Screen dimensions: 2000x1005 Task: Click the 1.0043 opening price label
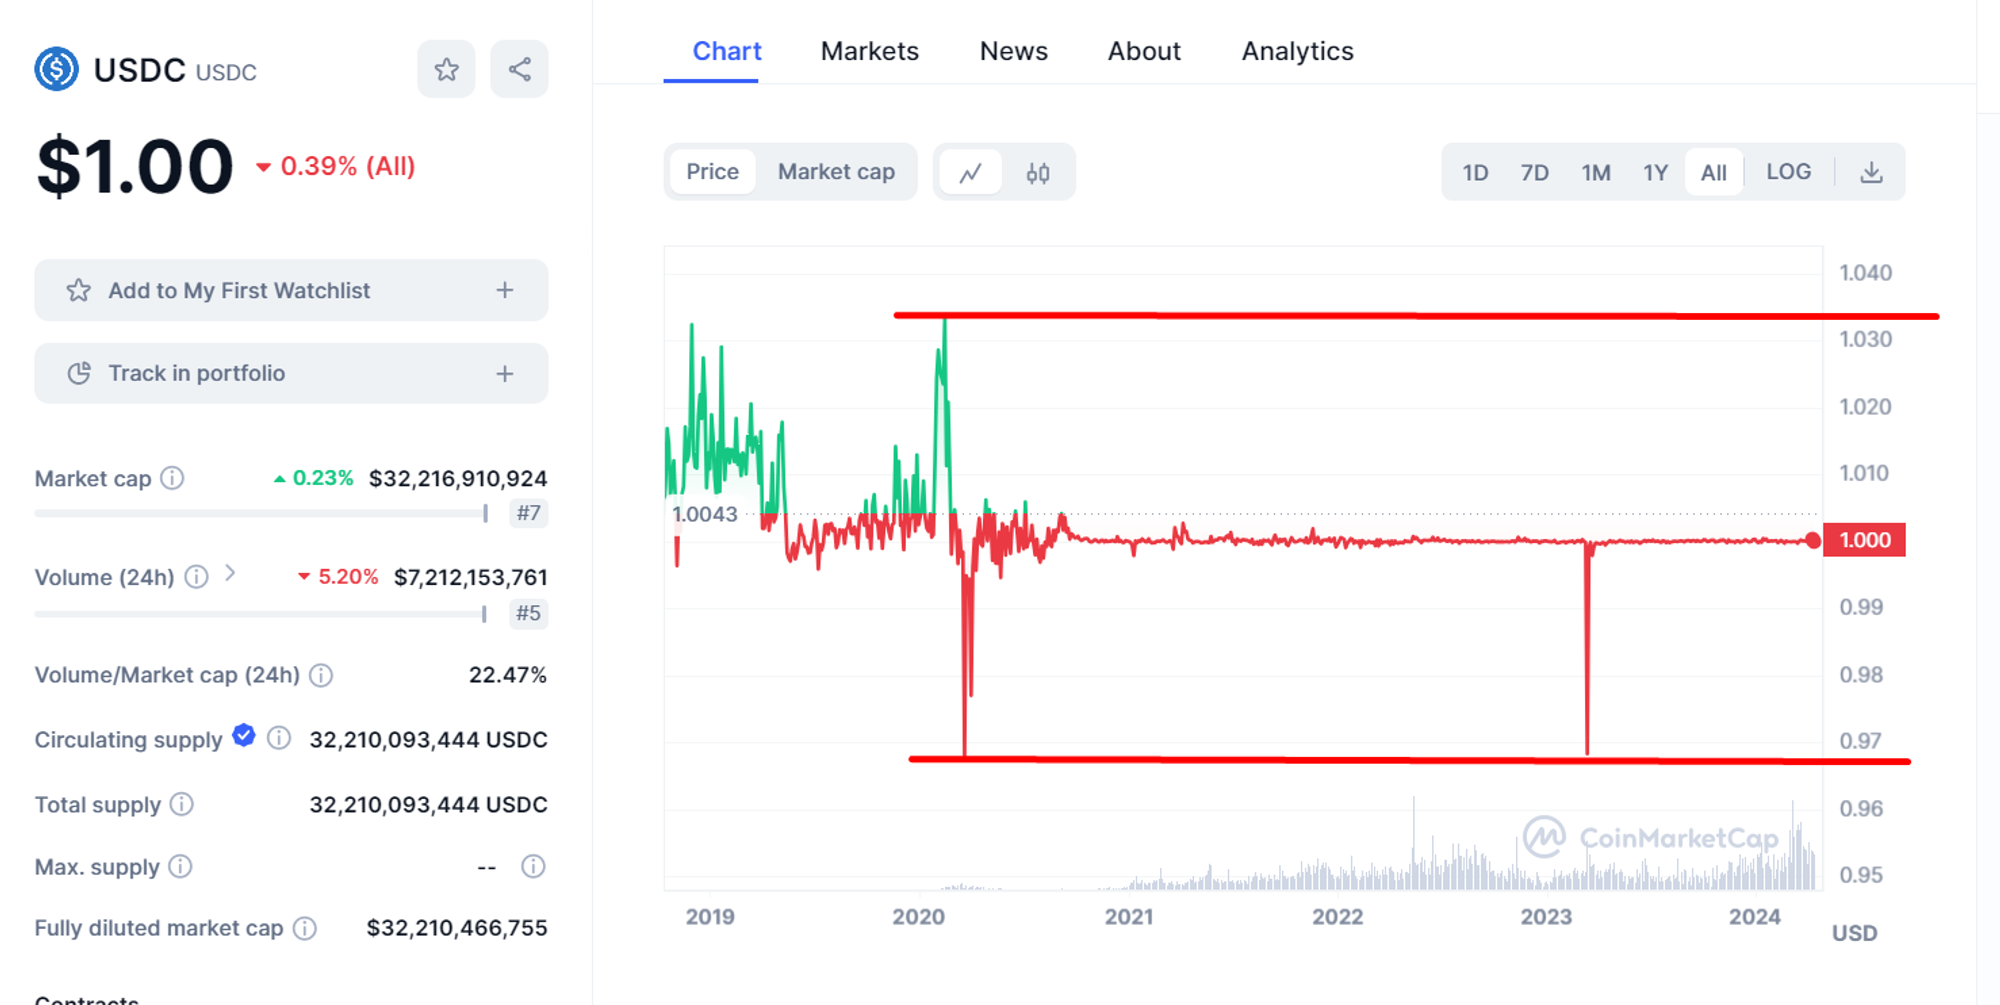click(x=705, y=514)
